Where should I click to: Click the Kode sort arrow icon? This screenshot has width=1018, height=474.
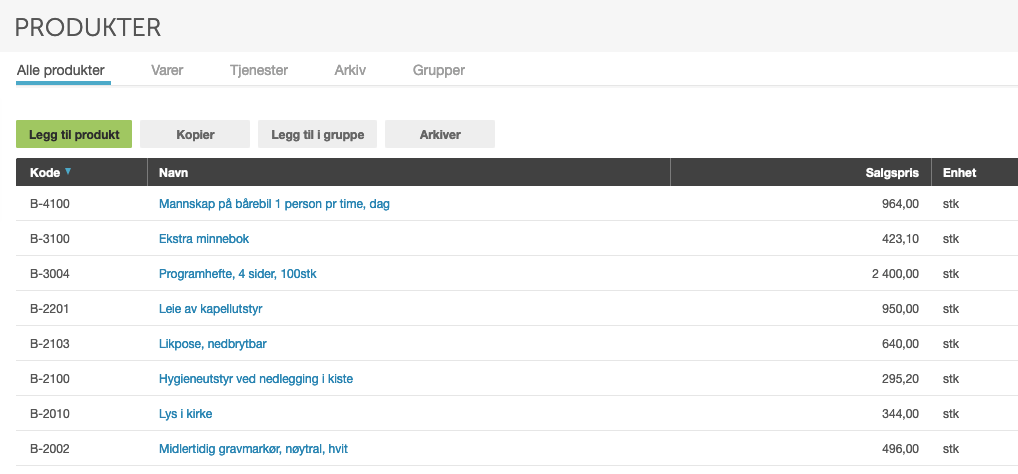tap(68, 172)
